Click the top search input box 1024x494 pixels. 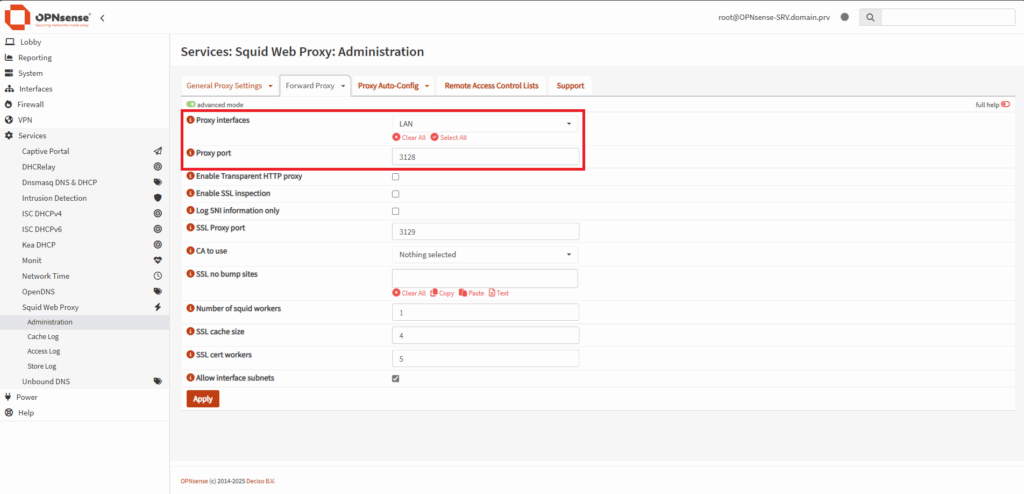coord(948,18)
